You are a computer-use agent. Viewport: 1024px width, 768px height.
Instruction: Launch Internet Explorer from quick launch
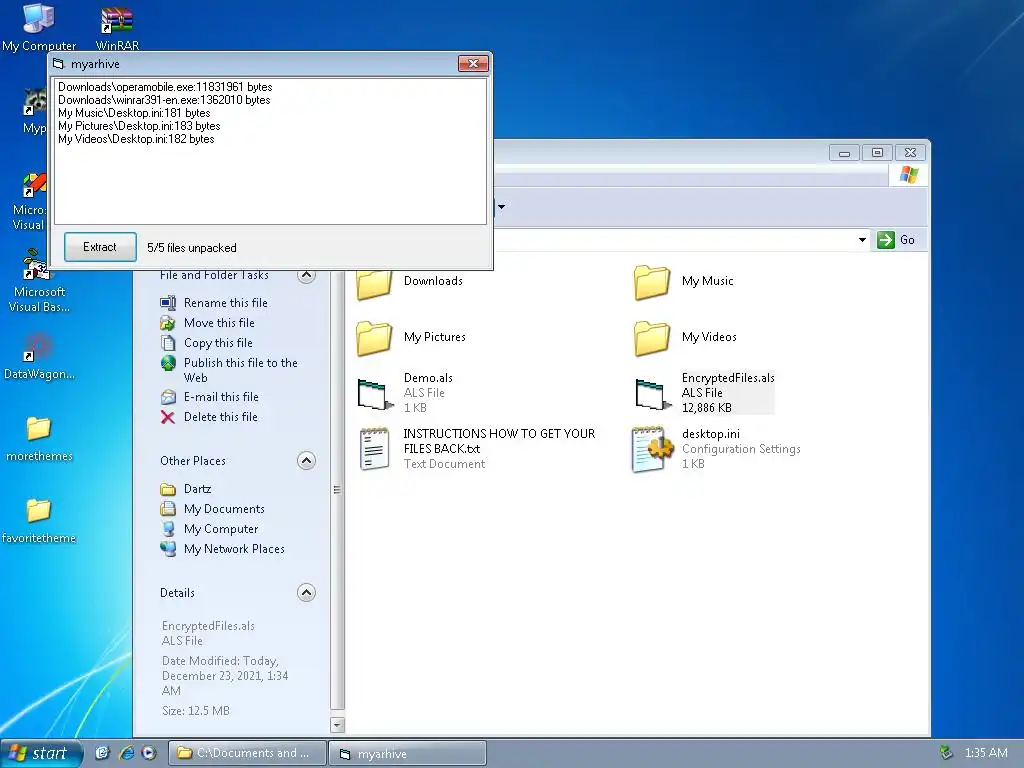(127, 753)
